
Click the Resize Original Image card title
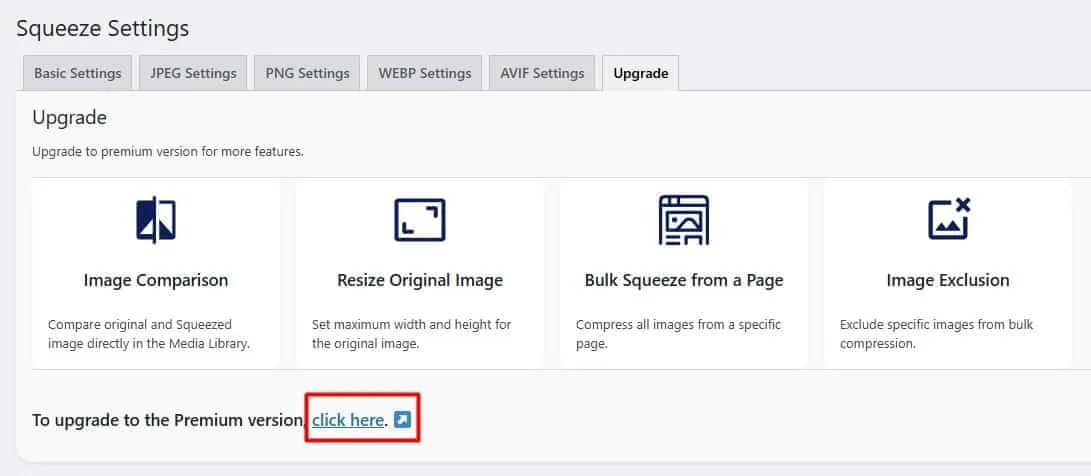coord(420,280)
